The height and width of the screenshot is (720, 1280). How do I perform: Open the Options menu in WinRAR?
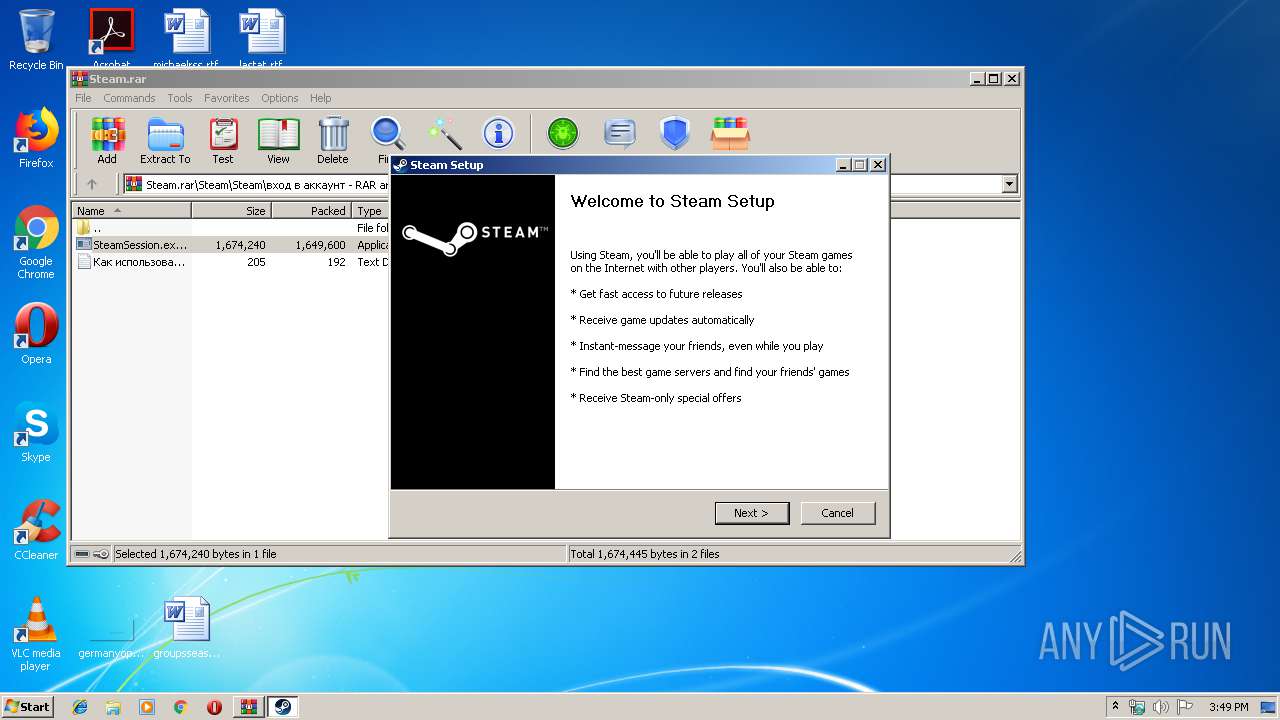(280, 98)
